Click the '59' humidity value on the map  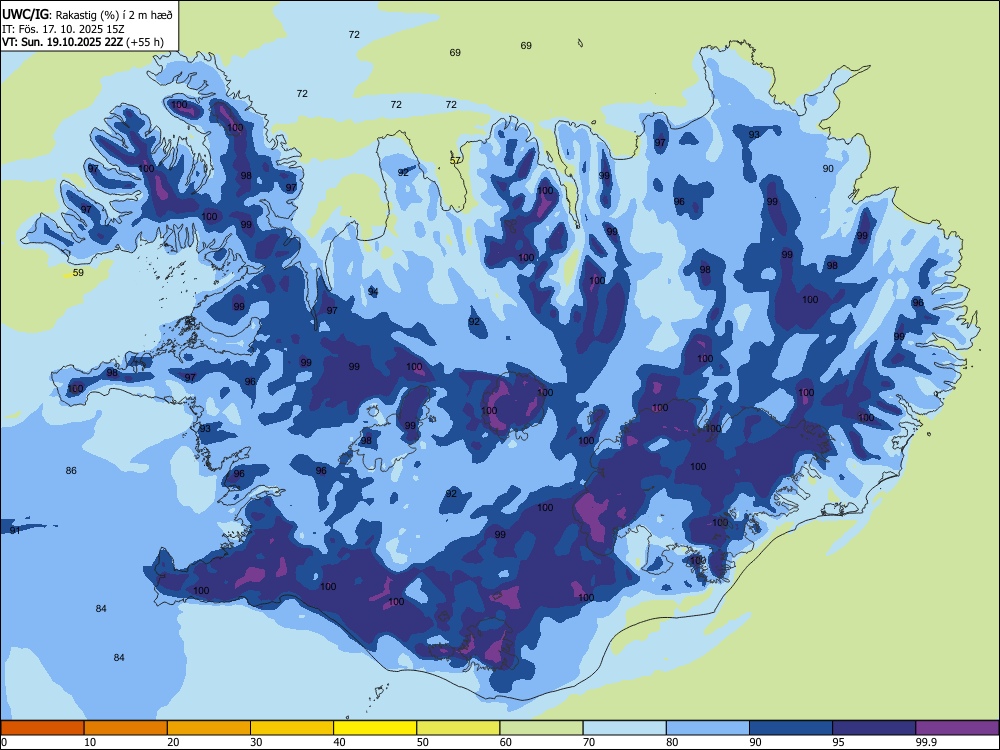78,272
